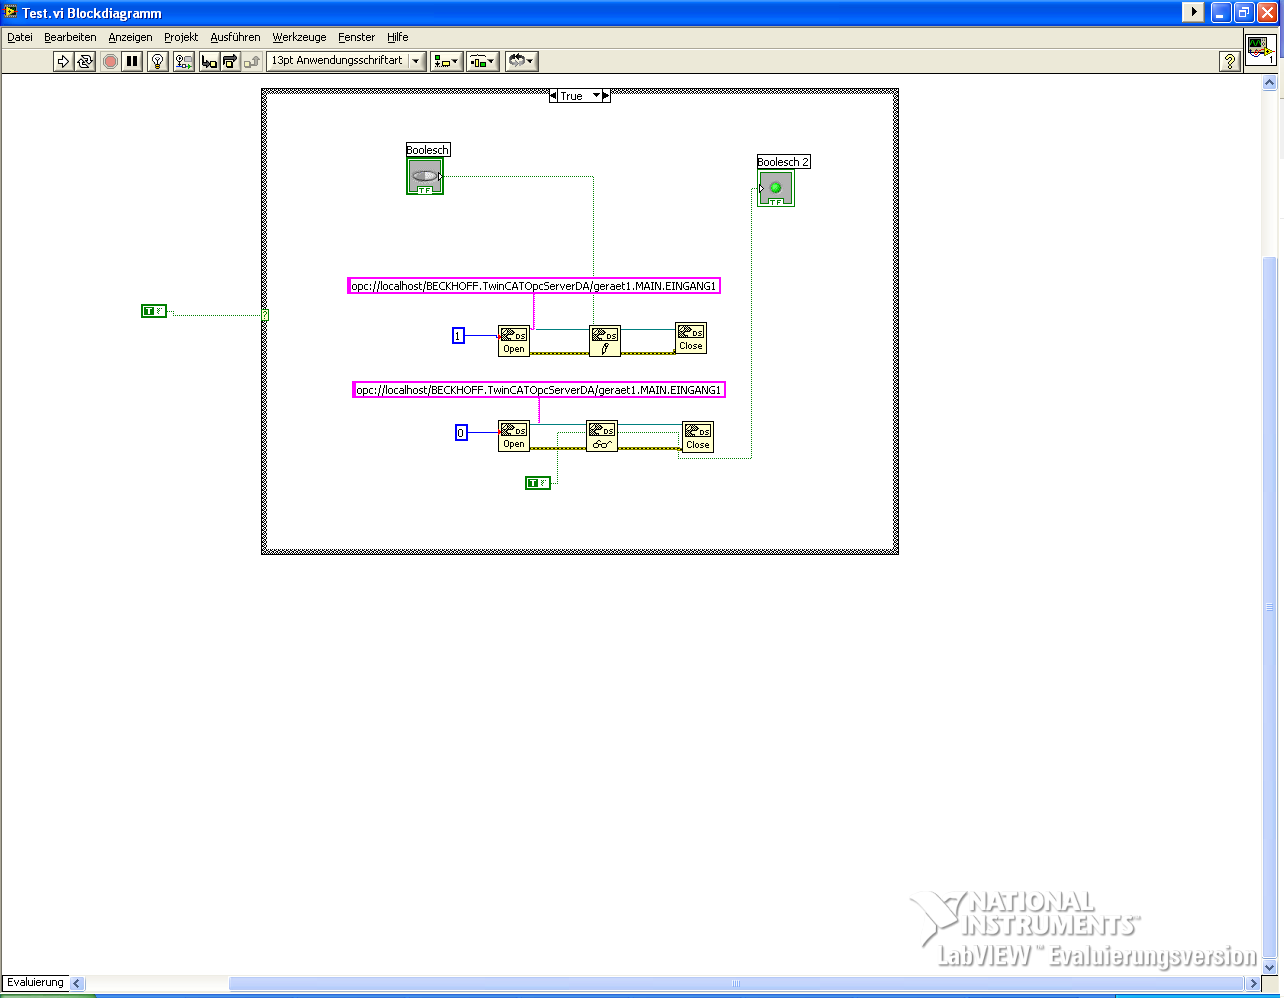
Task: Go to next case with right arrow
Action: tap(606, 96)
